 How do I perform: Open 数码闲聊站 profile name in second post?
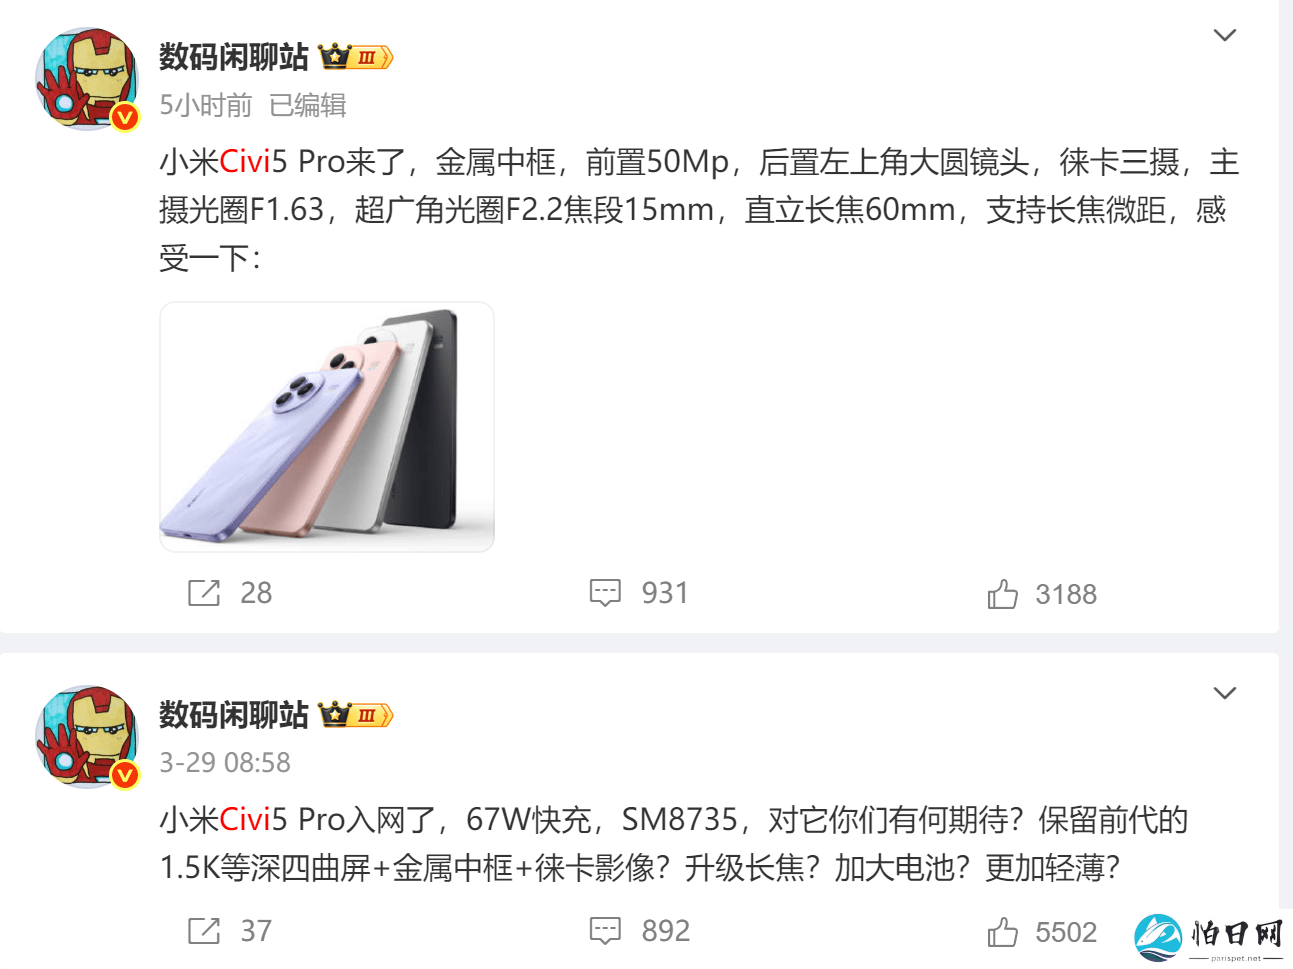coord(234,715)
